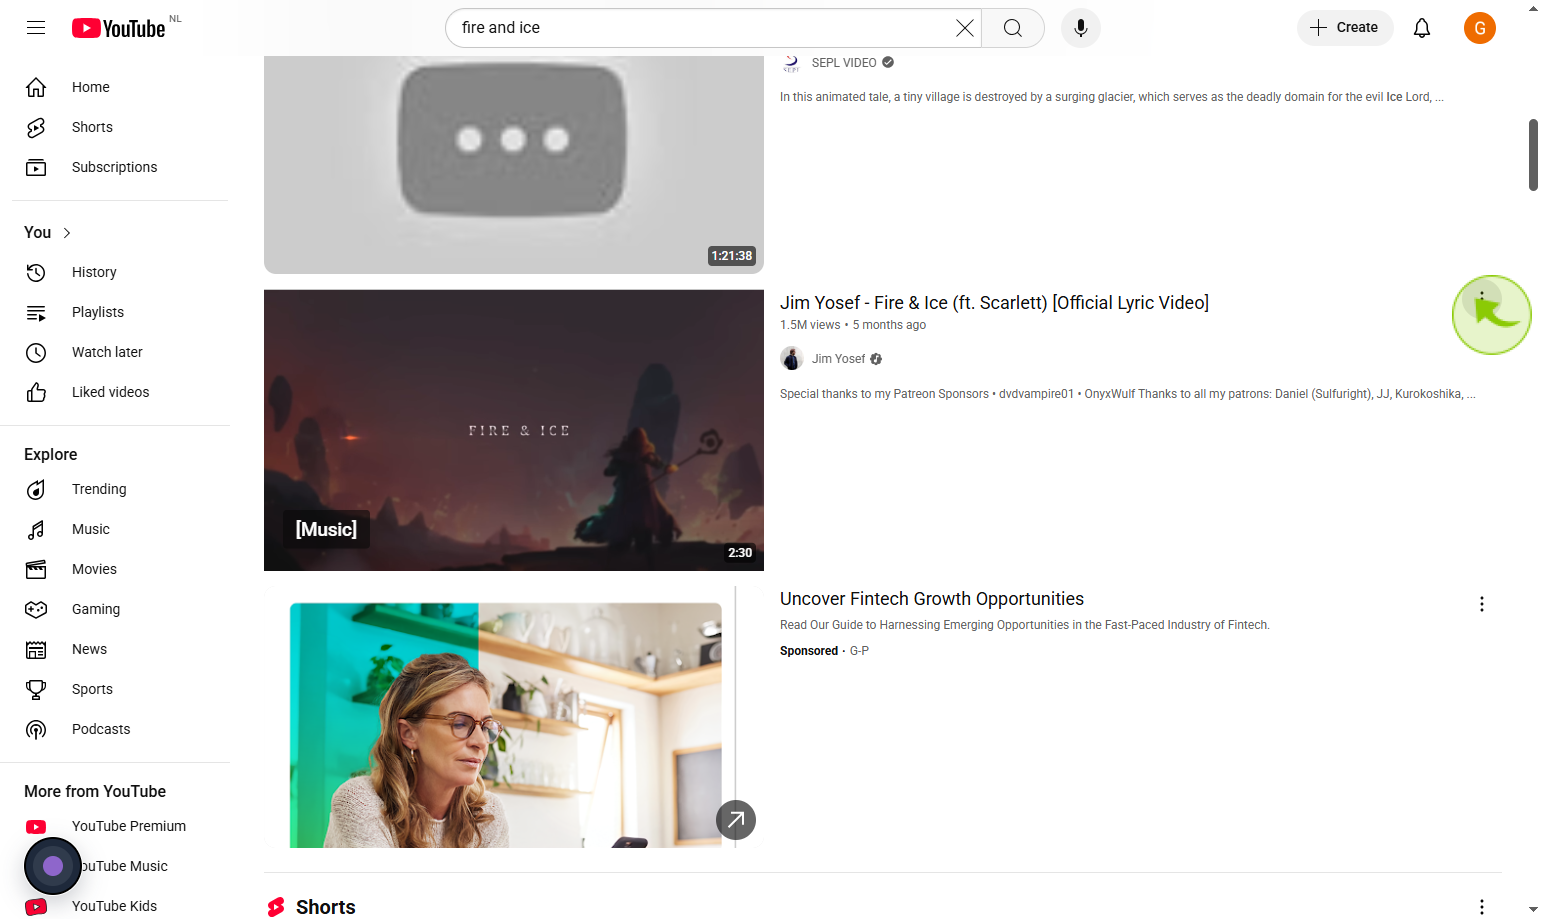Click into the search field

click(705, 28)
